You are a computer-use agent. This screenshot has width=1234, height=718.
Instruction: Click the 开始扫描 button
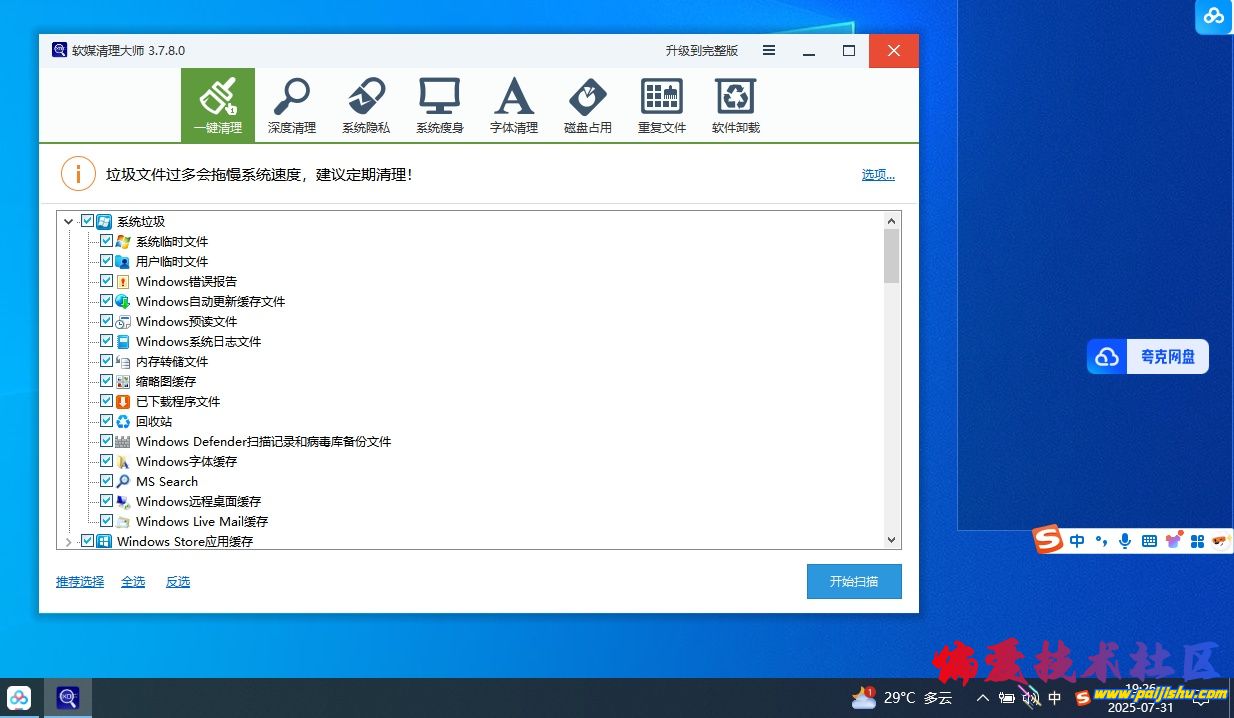(x=854, y=581)
